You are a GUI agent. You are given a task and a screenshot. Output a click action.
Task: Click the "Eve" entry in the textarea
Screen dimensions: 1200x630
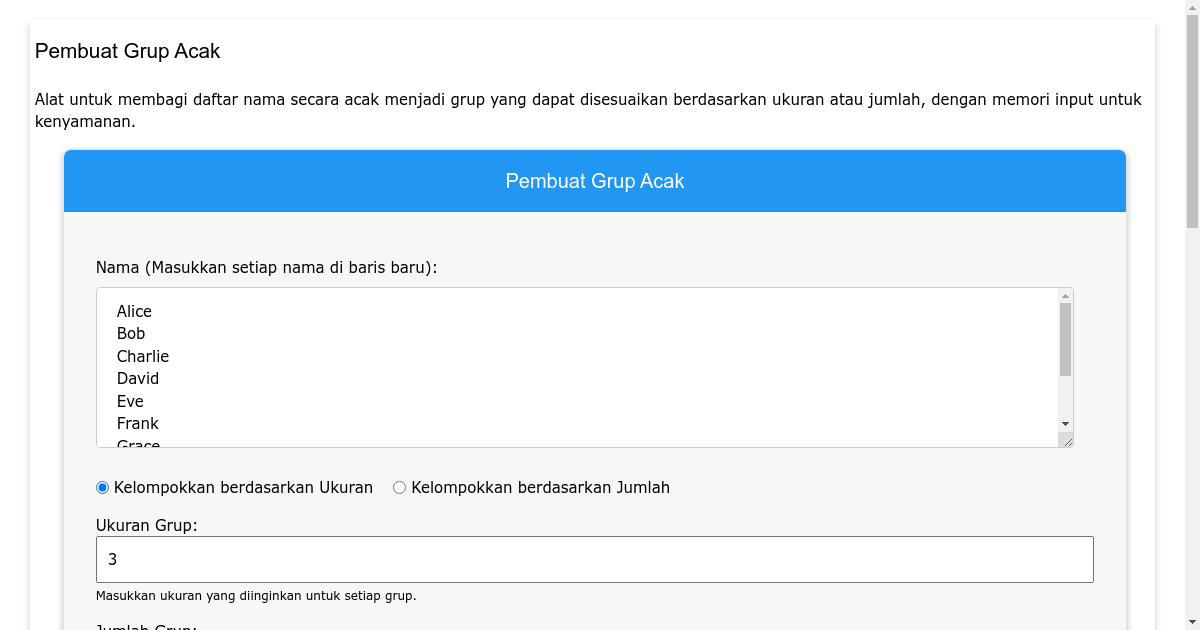(130, 401)
